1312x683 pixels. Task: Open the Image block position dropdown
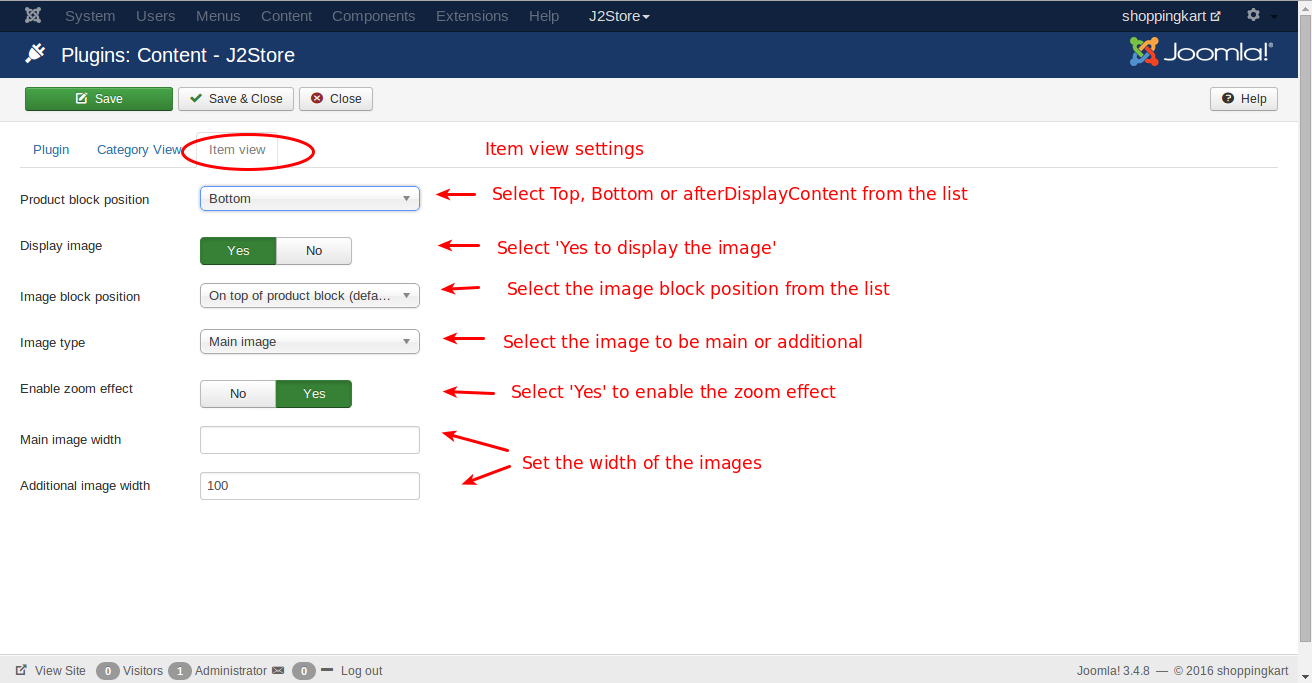point(309,295)
